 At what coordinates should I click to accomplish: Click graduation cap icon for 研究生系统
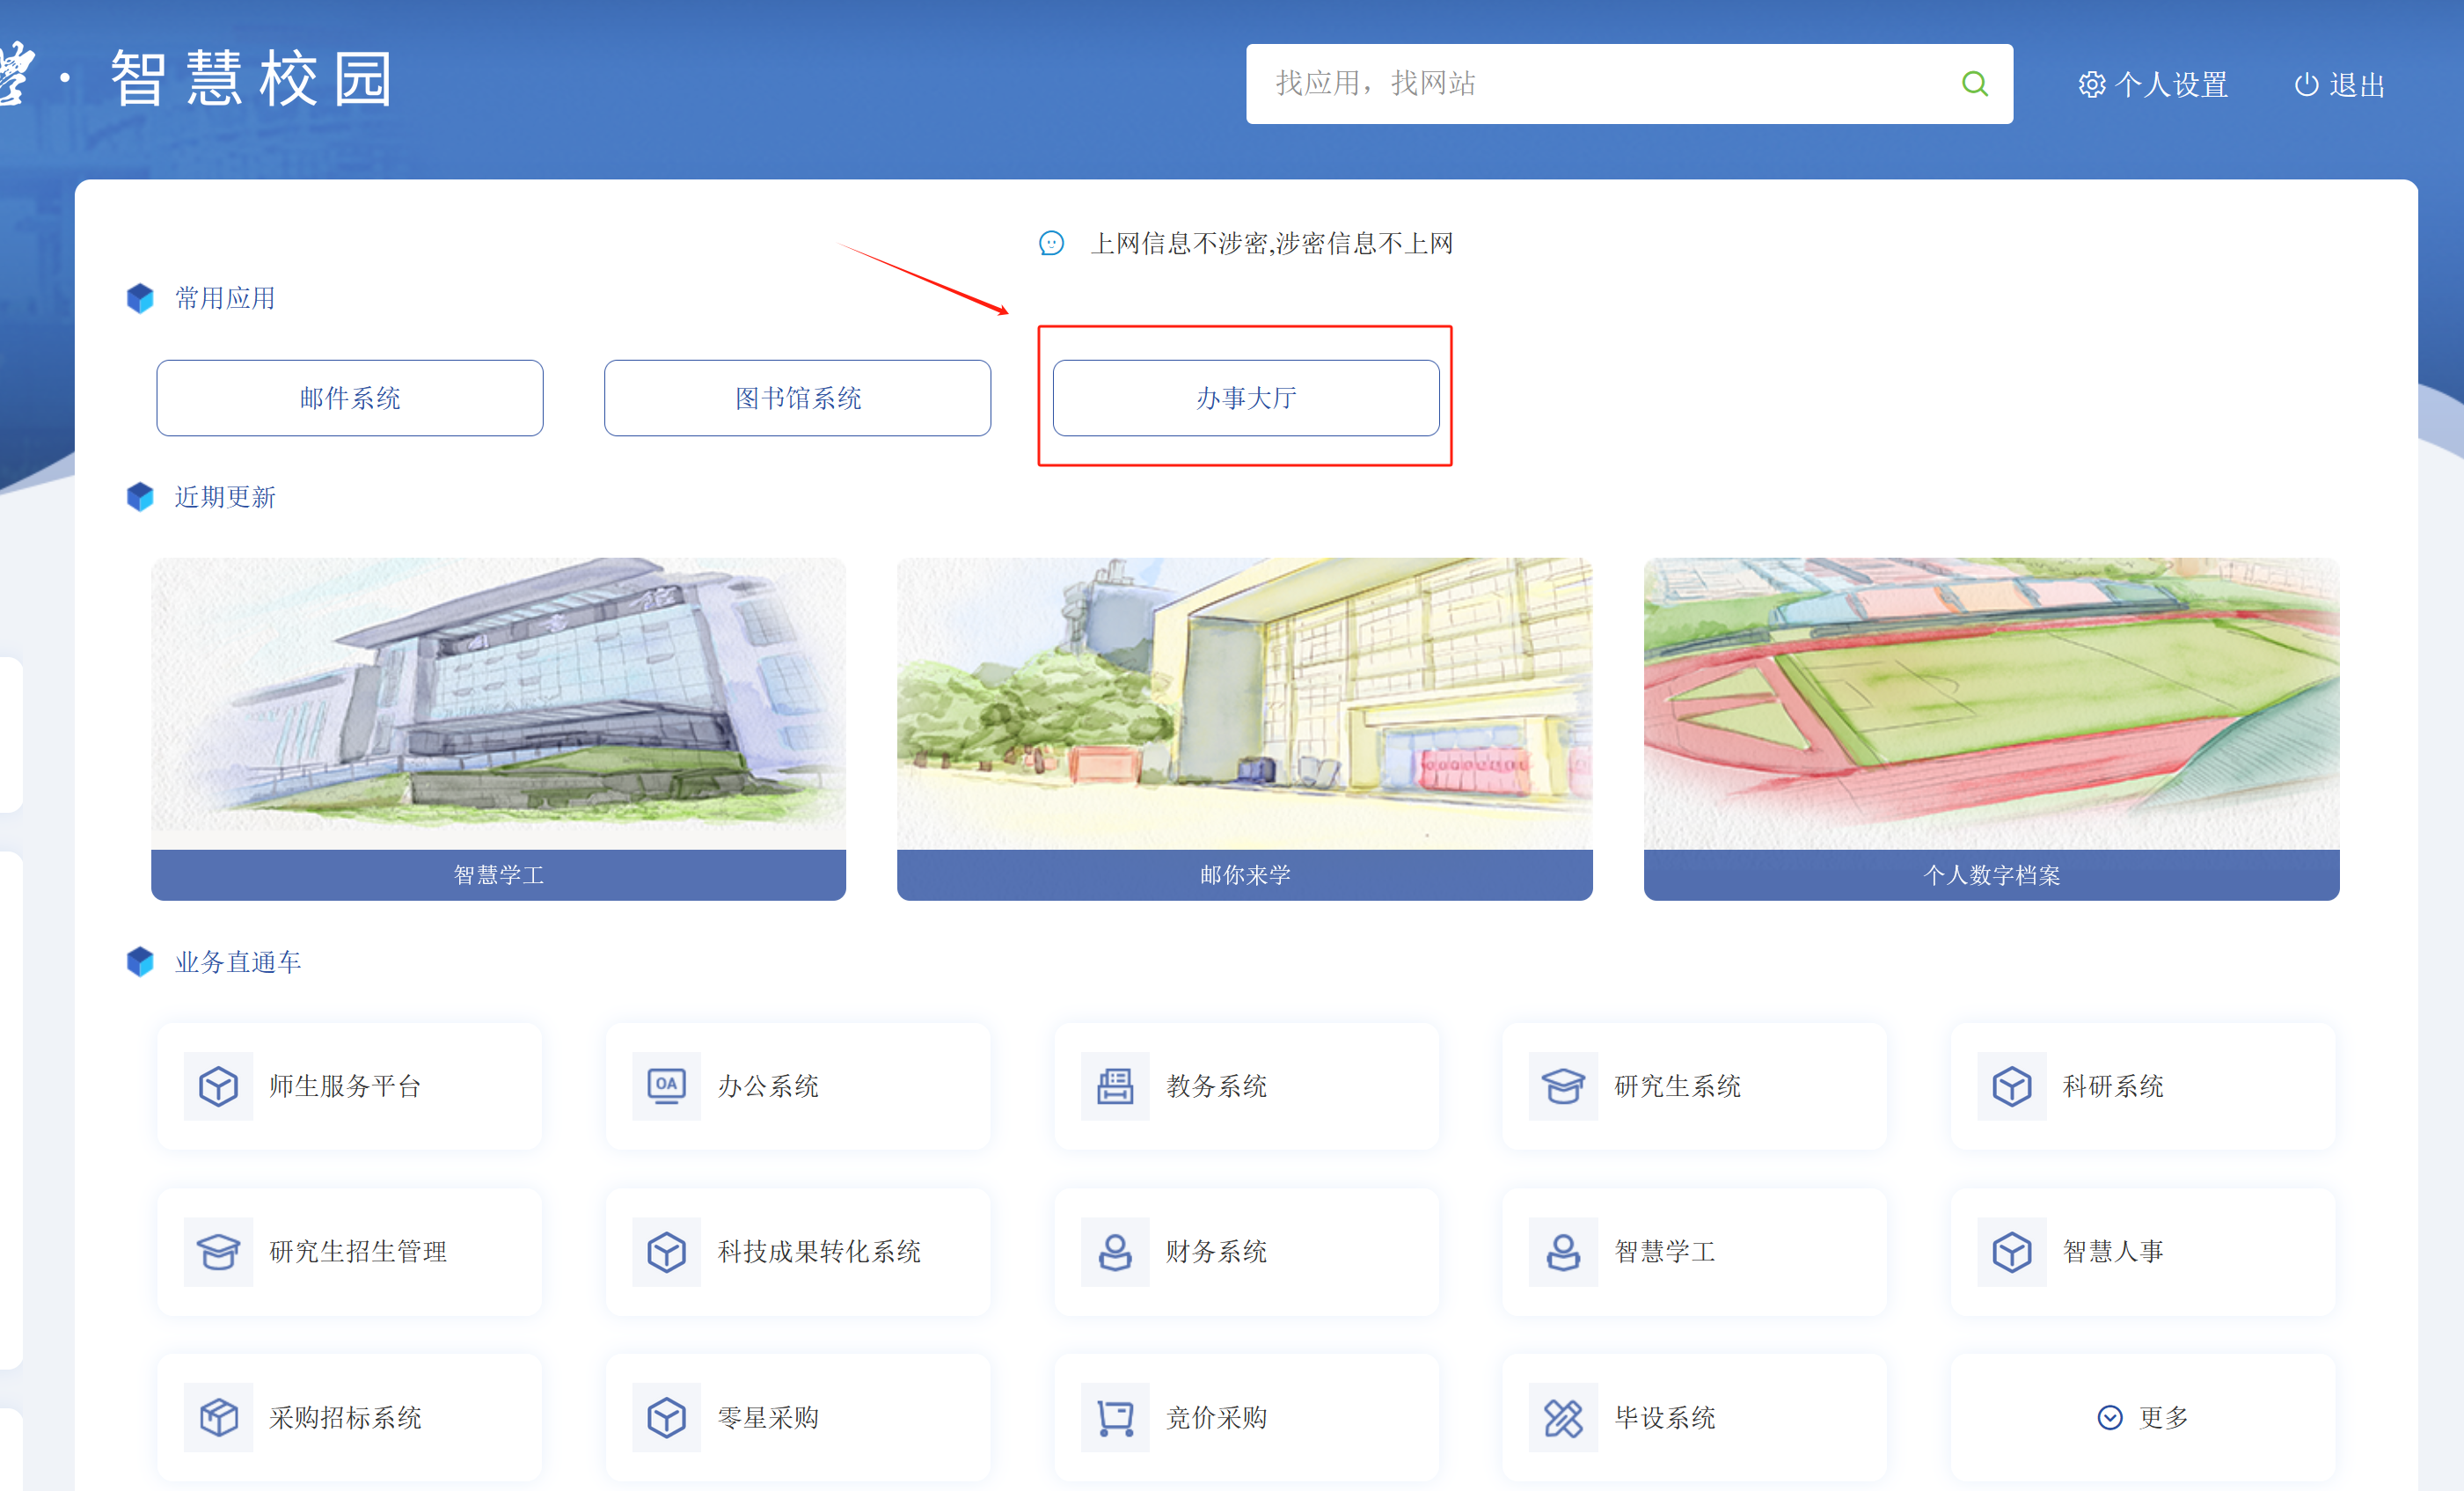[1562, 1085]
